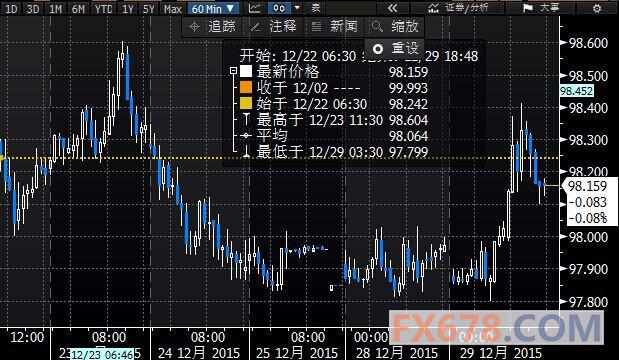Click the 98.159 last price label
The image size is (619, 360).
(x=588, y=186)
